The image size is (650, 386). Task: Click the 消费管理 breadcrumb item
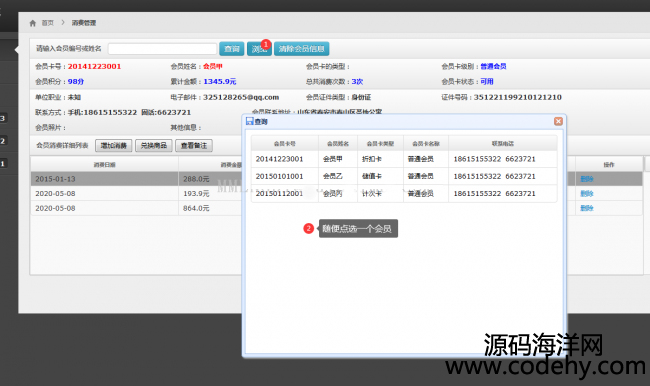pyautogui.click(x=84, y=23)
